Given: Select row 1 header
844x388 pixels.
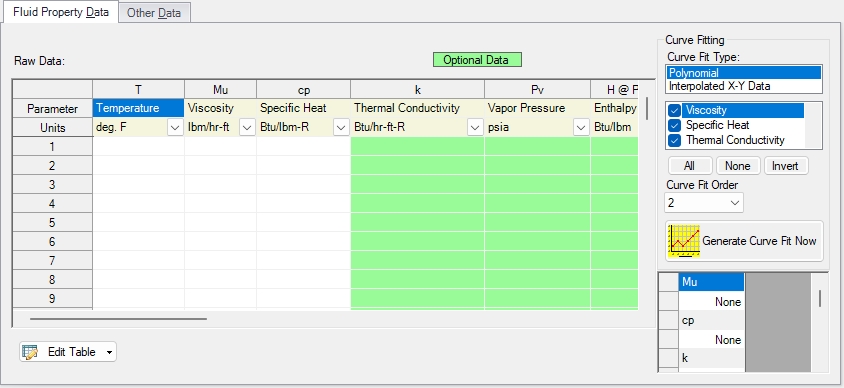Looking at the screenshot, I should click(x=52, y=146).
